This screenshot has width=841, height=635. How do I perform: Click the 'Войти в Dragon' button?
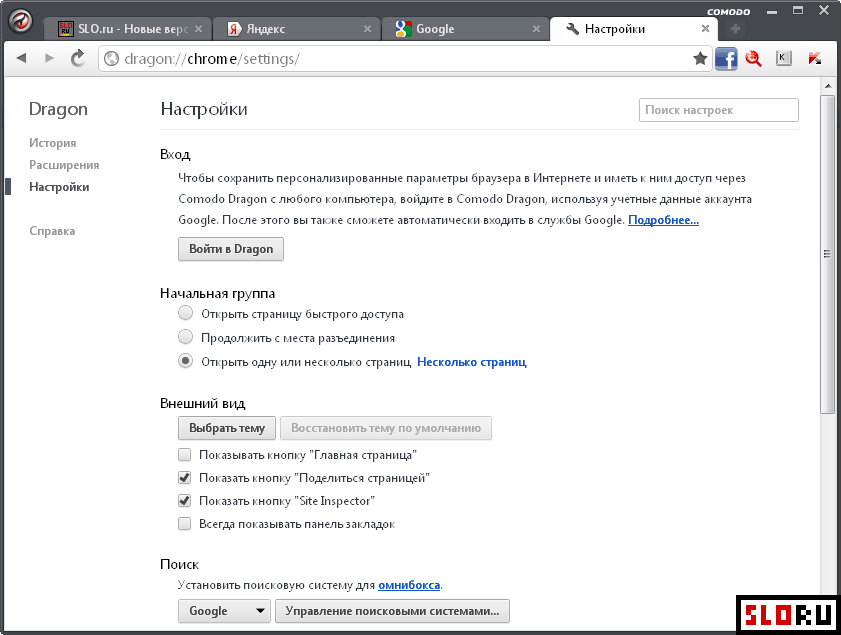click(231, 249)
